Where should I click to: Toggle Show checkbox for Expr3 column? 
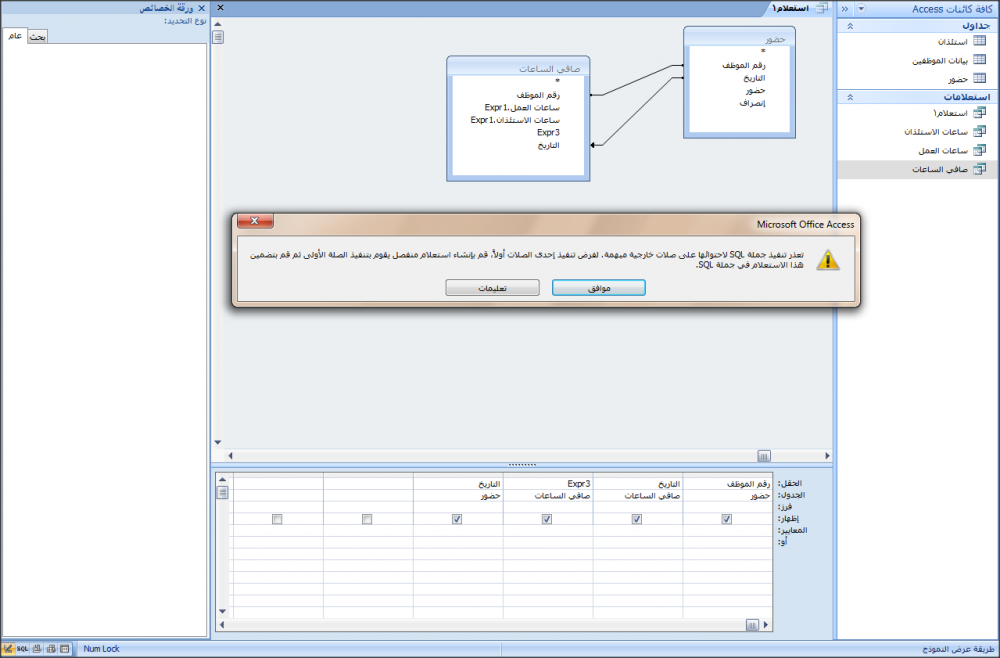(547, 519)
